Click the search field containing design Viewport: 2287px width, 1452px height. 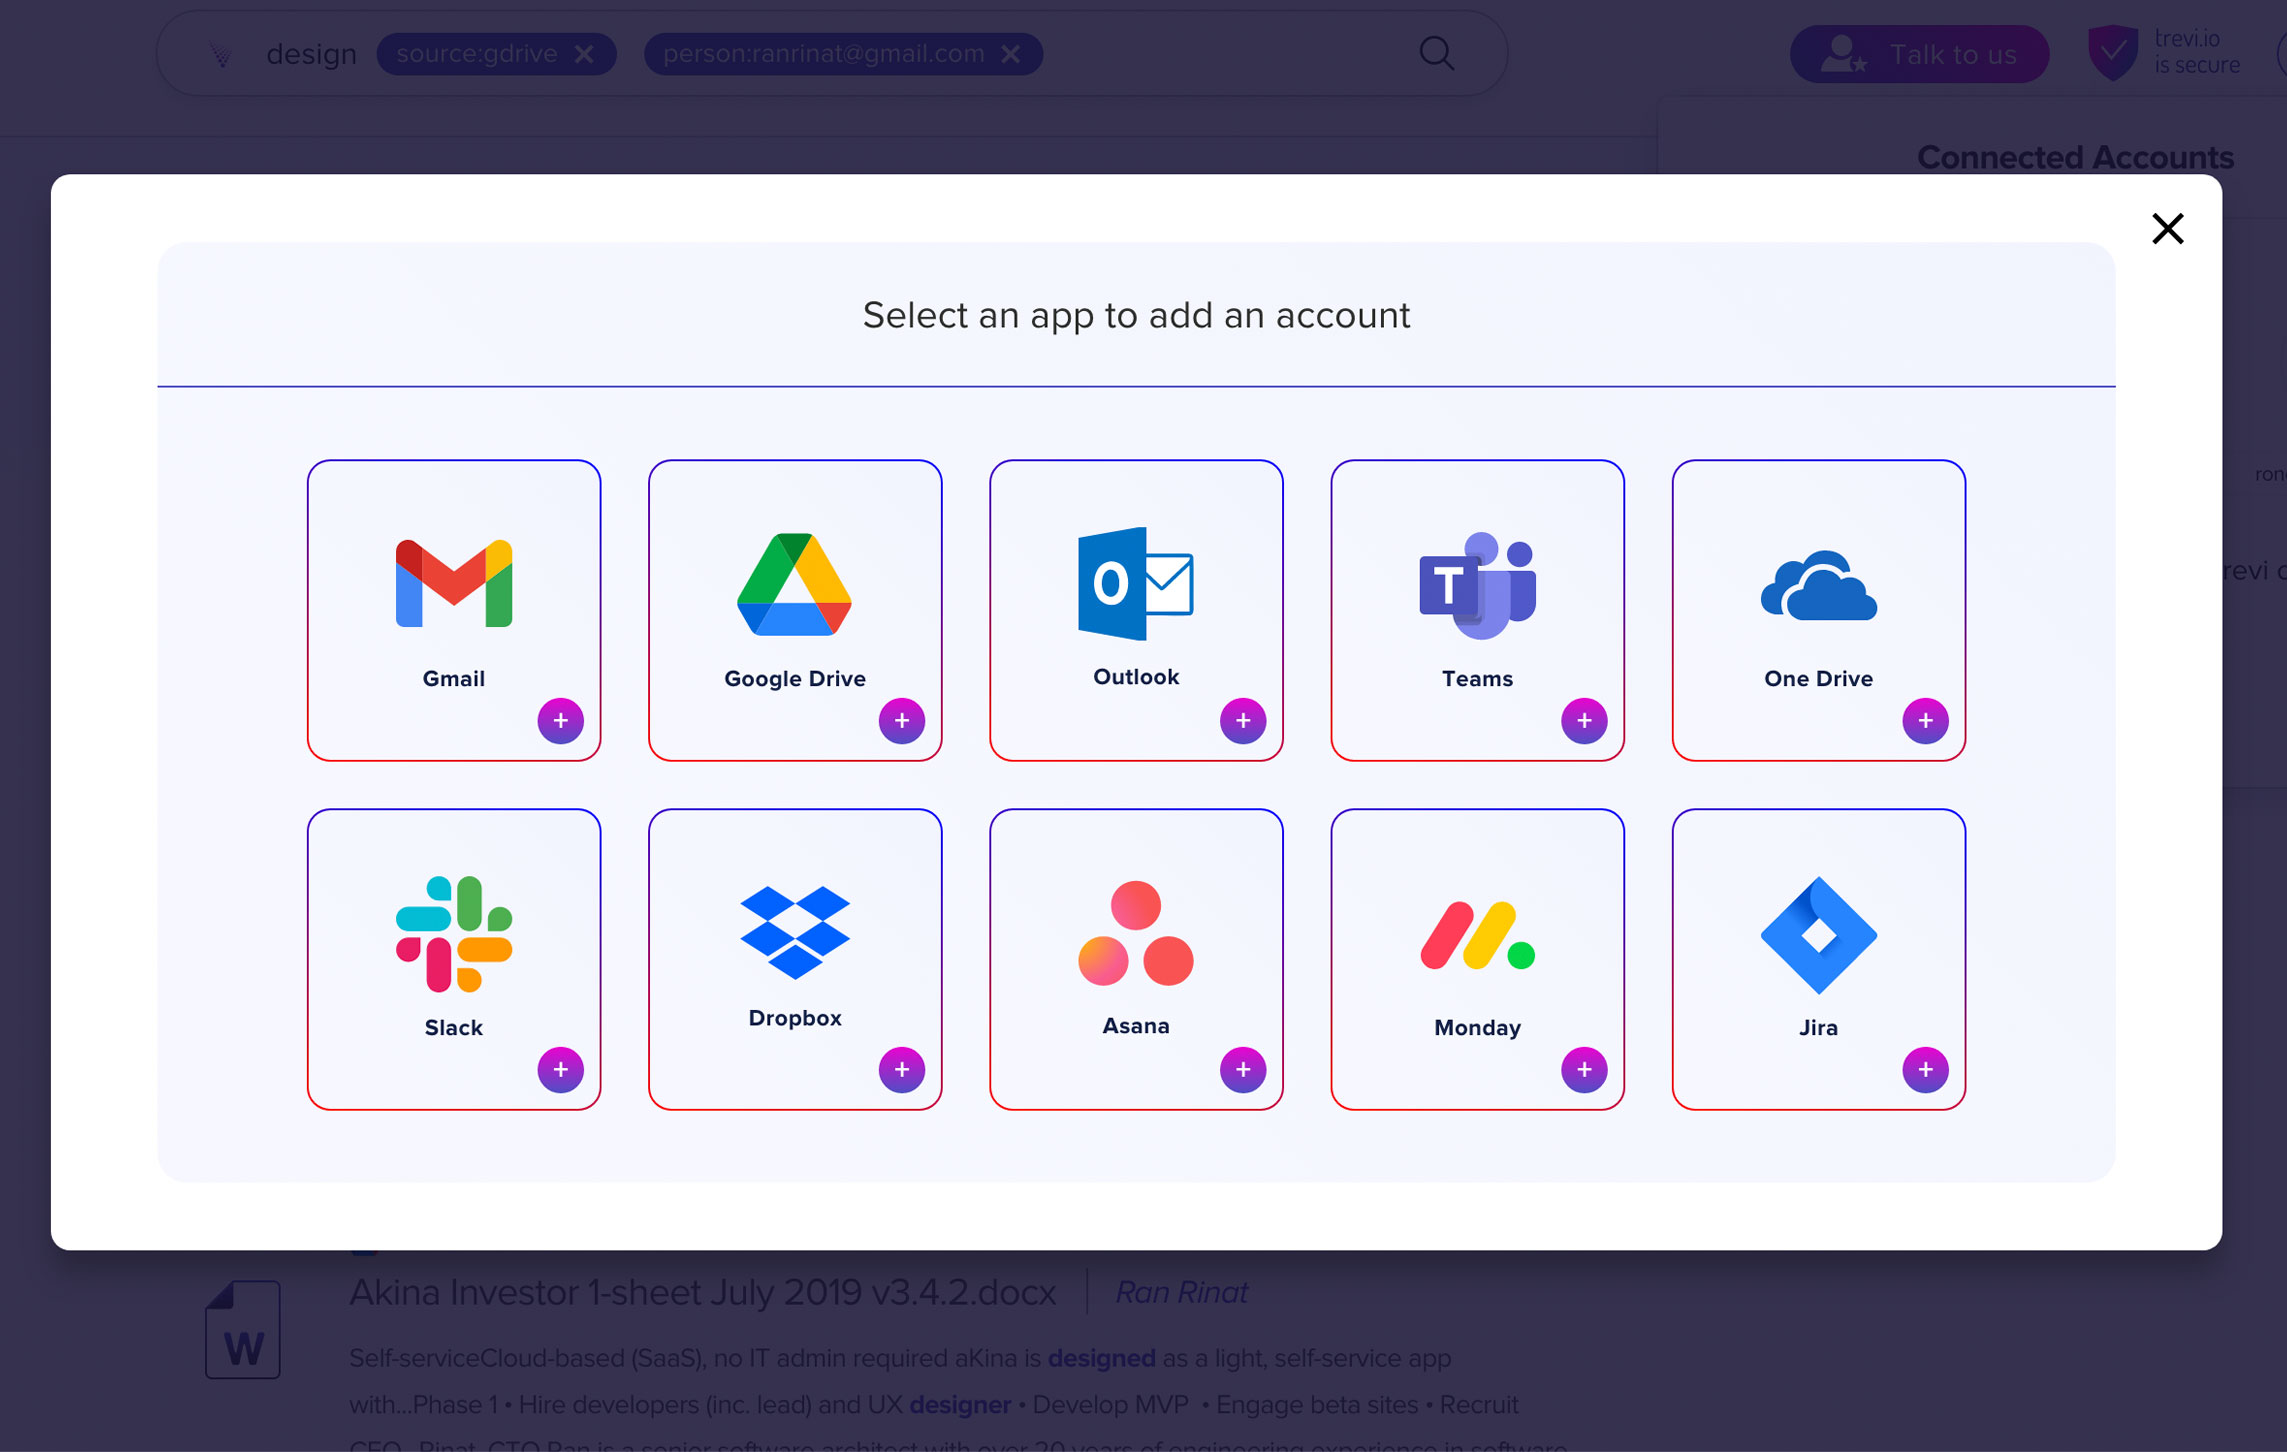tap(831, 53)
